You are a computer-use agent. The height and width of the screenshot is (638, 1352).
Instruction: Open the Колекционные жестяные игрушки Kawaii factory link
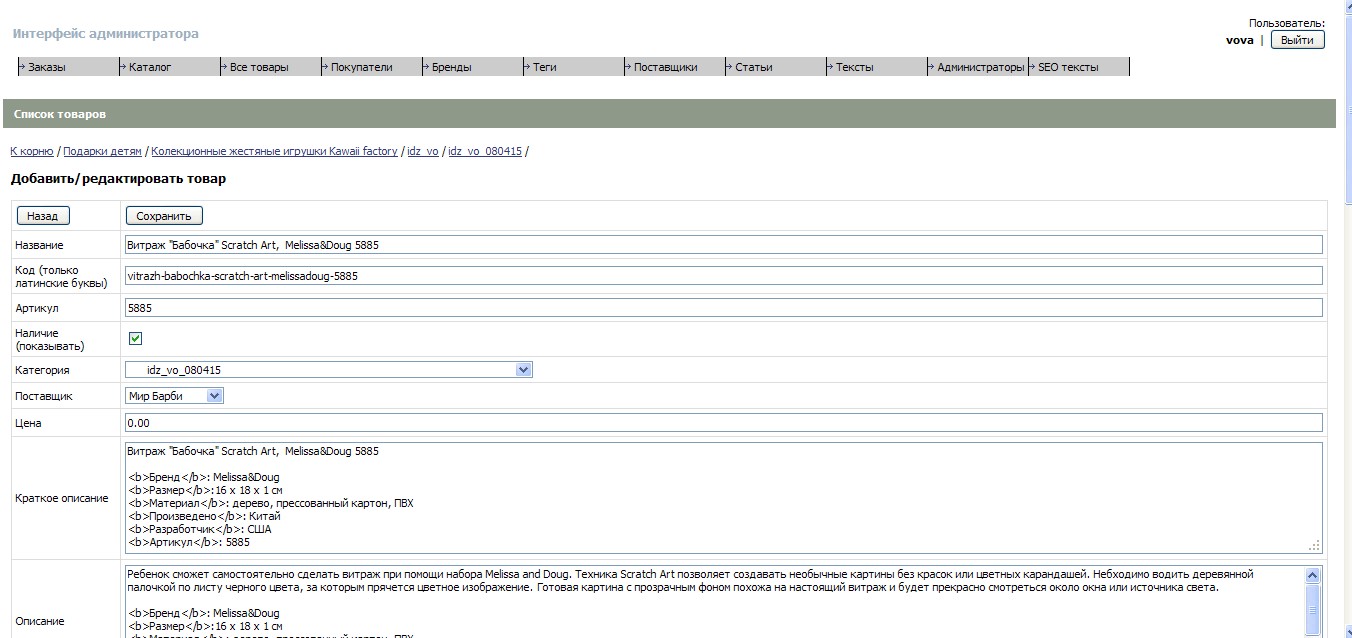tap(274, 151)
